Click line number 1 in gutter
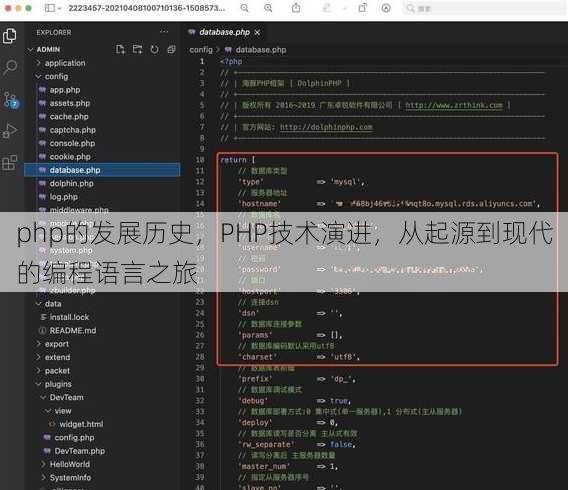The image size is (568, 490). 202,62
